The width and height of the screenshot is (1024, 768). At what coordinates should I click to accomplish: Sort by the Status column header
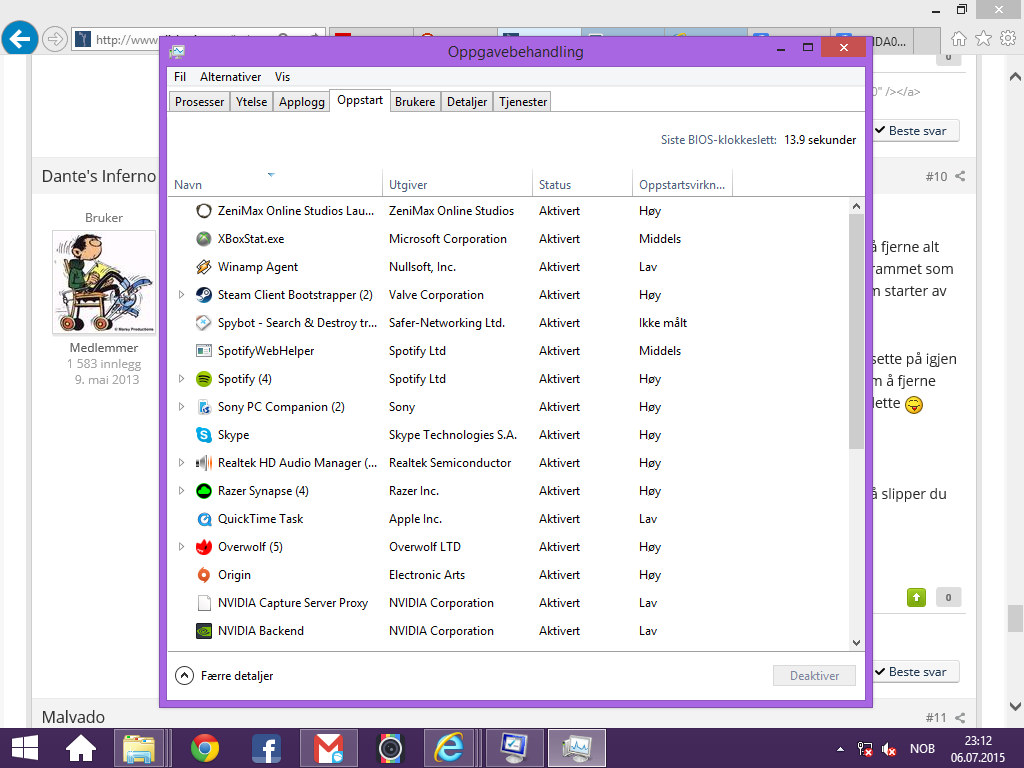tap(583, 184)
